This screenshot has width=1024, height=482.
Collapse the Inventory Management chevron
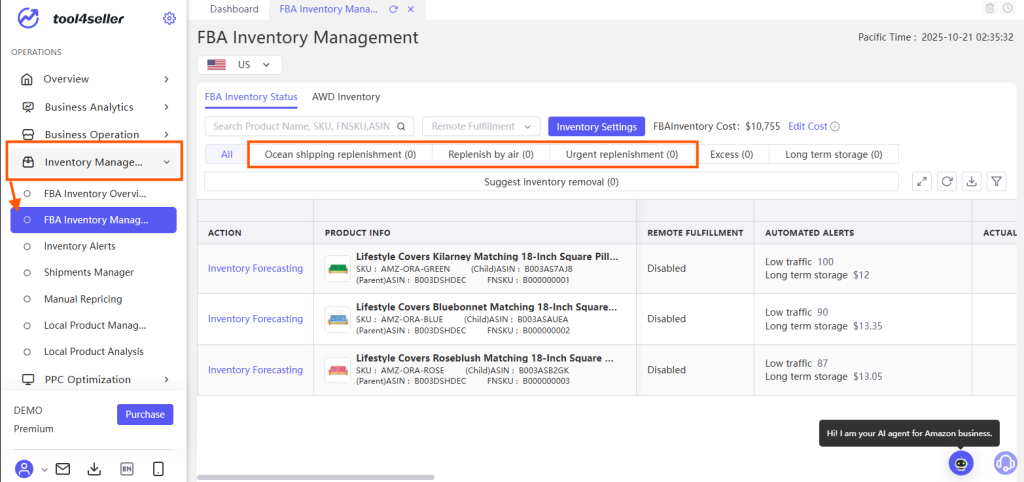[x=167, y=162]
